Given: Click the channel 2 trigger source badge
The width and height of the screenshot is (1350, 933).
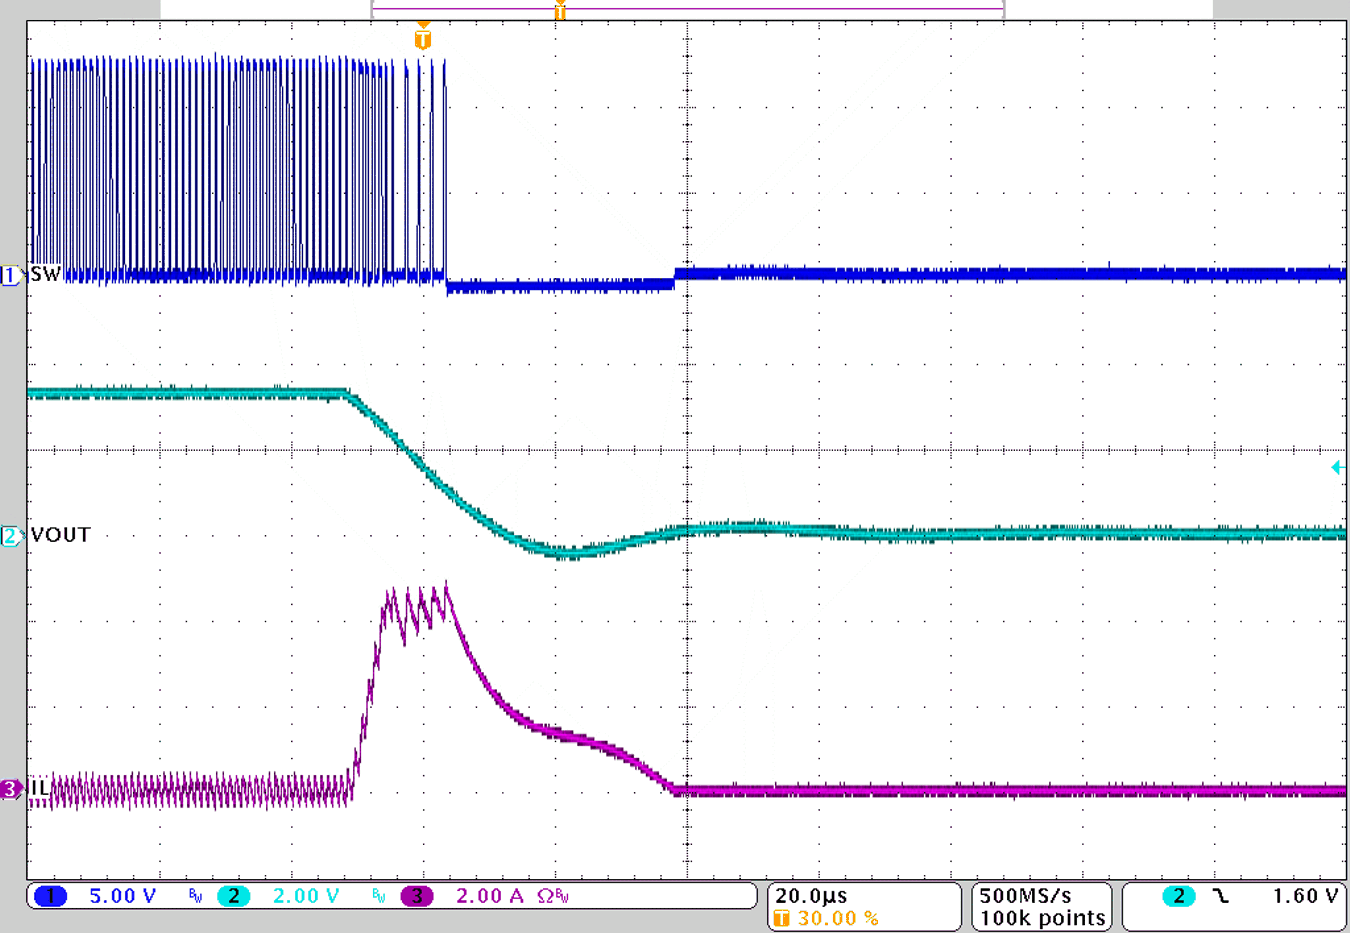Looking at the screenshot, I should click(x=1179, y=896).
